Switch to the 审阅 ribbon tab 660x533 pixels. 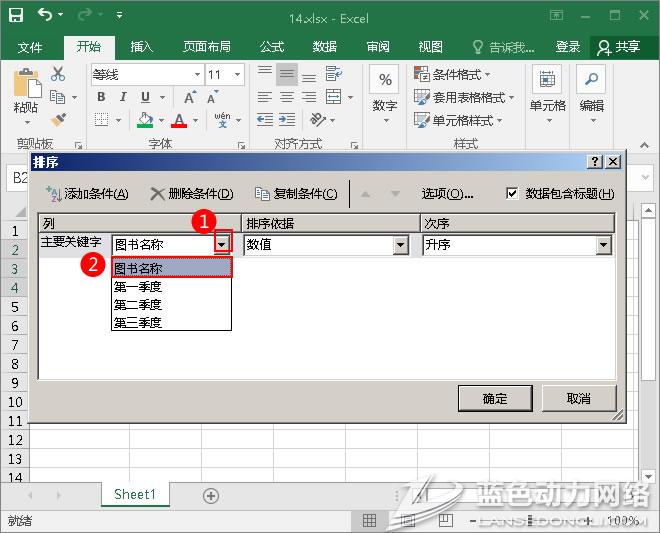click(378, 46)
